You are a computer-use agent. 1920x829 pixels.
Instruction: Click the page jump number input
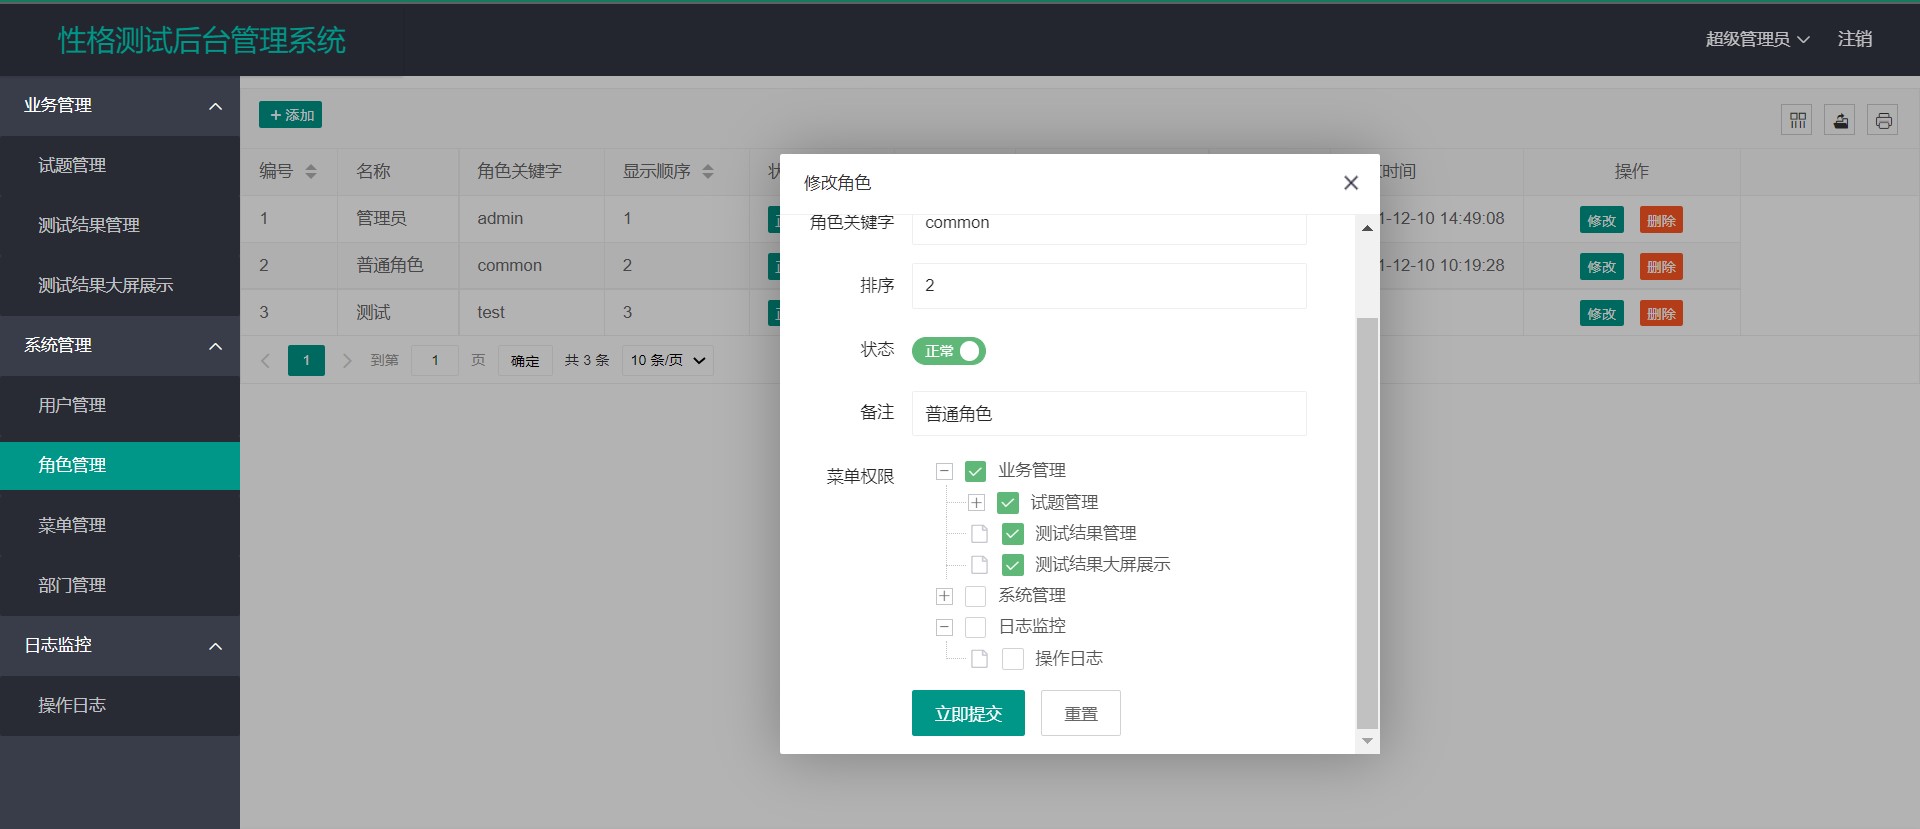click(435, 360)
